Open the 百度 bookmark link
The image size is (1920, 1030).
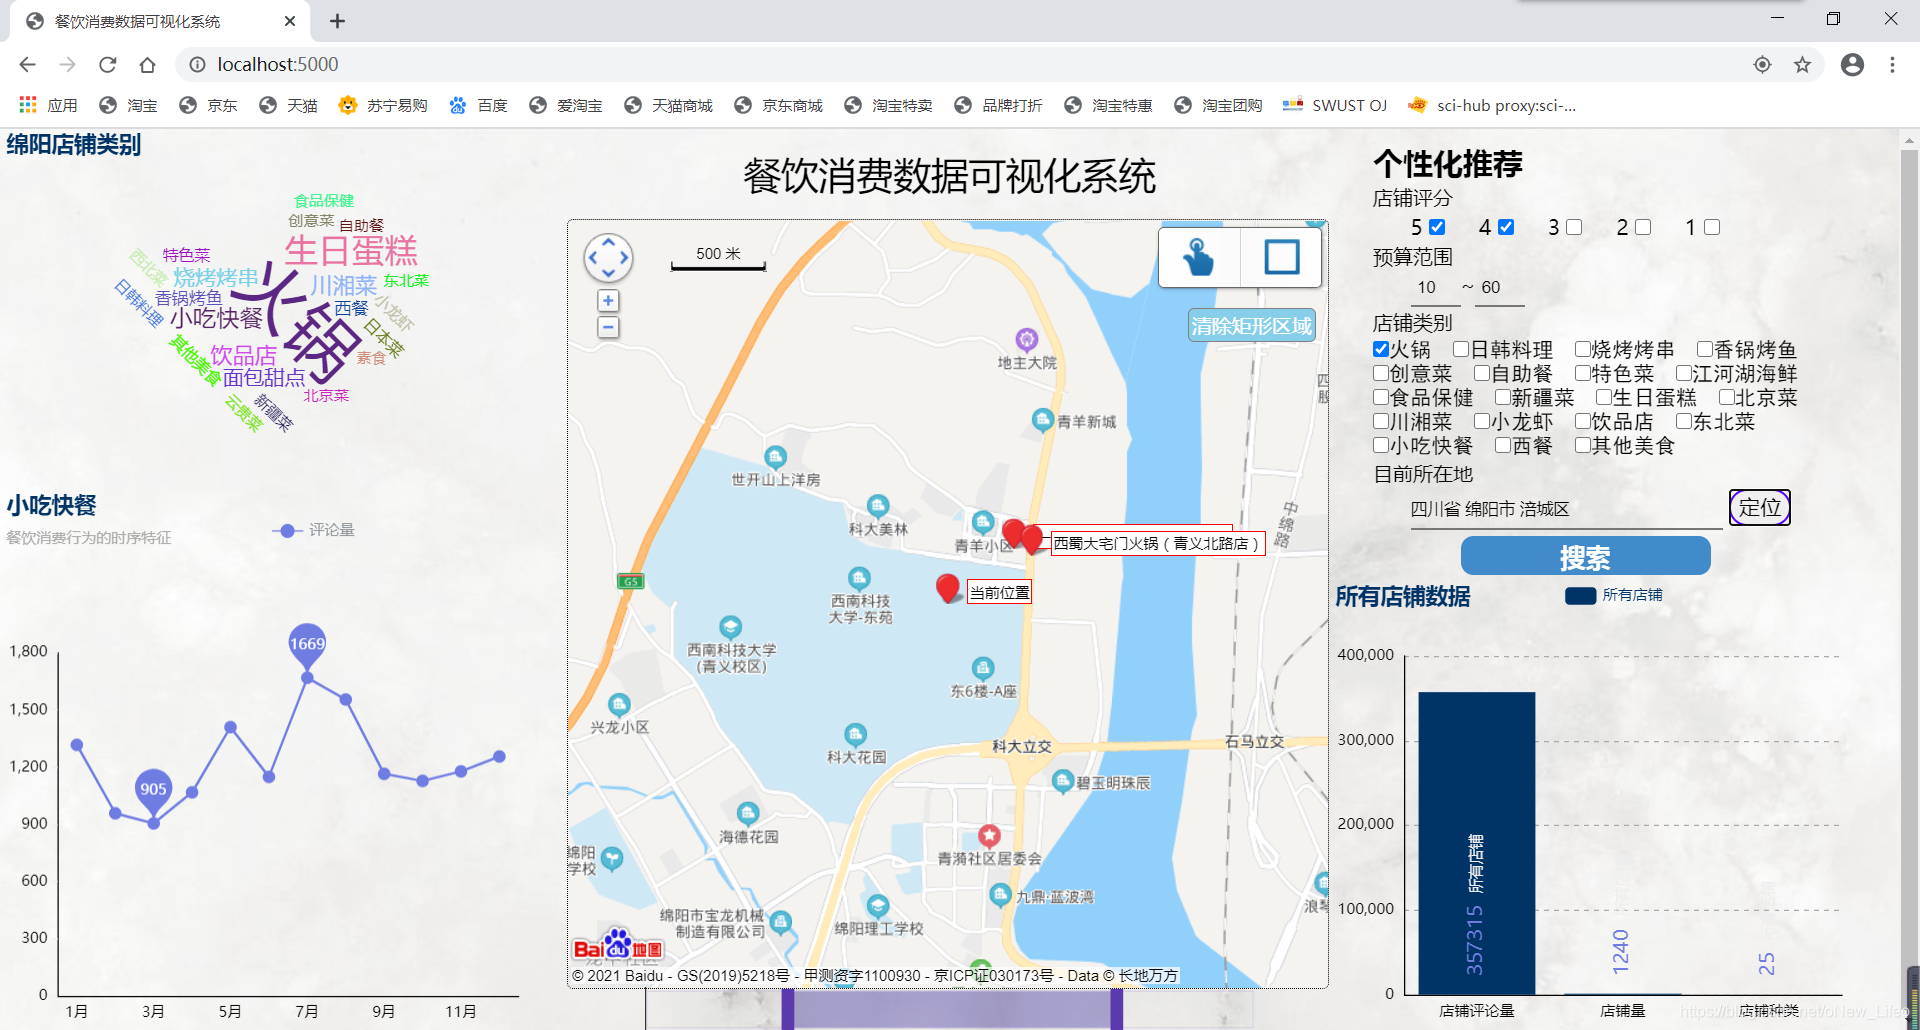(x=478, y=105)
